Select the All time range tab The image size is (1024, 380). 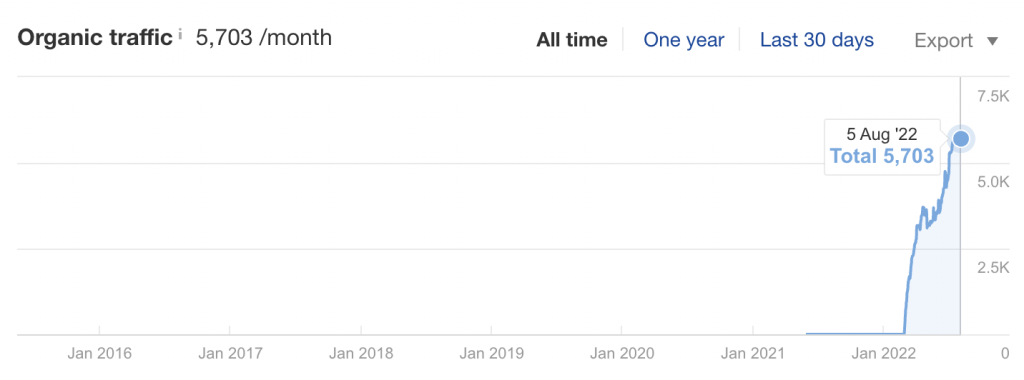tap(571, 40)
